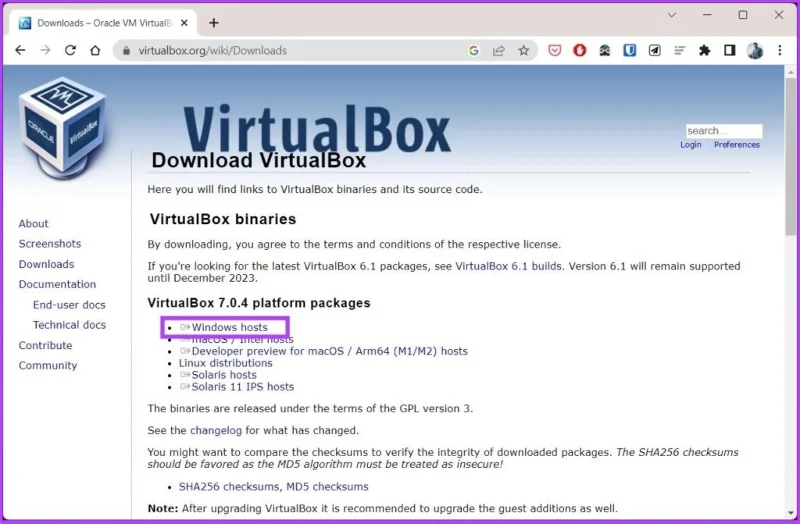
Task: Open the reading list lines icon
Action: tap(680, 50)
